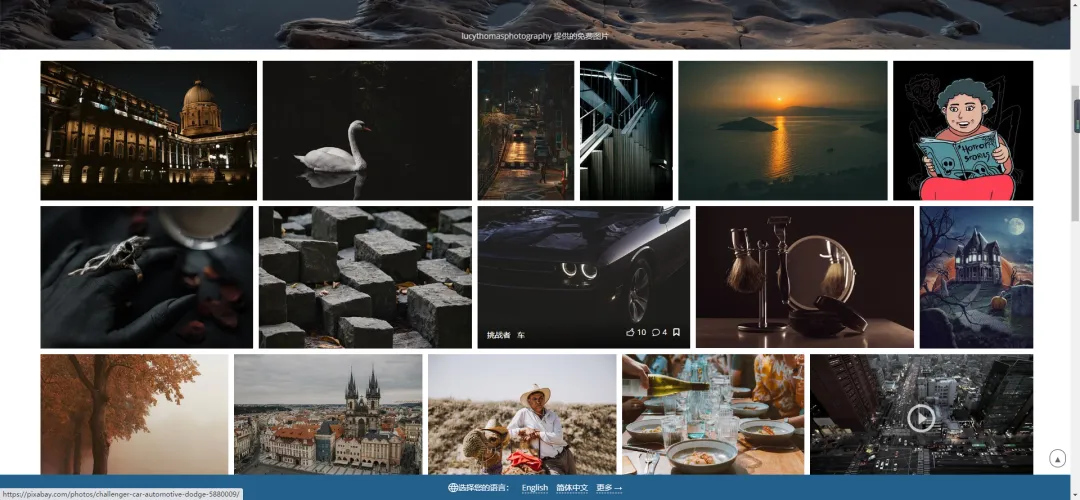Screen dimensions: 1080x500
Task: Click the globe language icon
Action: 453,488
